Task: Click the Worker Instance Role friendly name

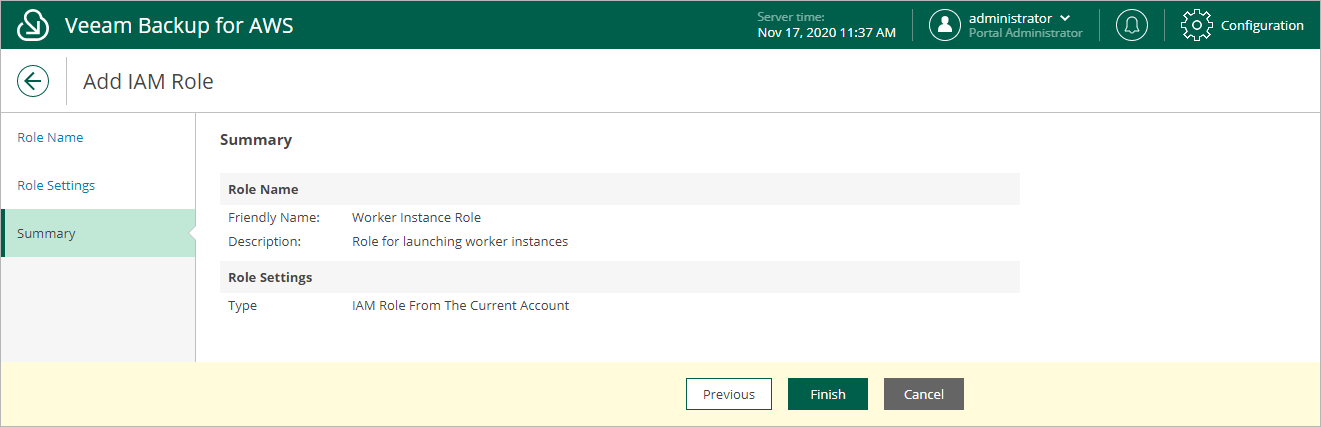Action: pyautogui.click(x=416, y=217)
